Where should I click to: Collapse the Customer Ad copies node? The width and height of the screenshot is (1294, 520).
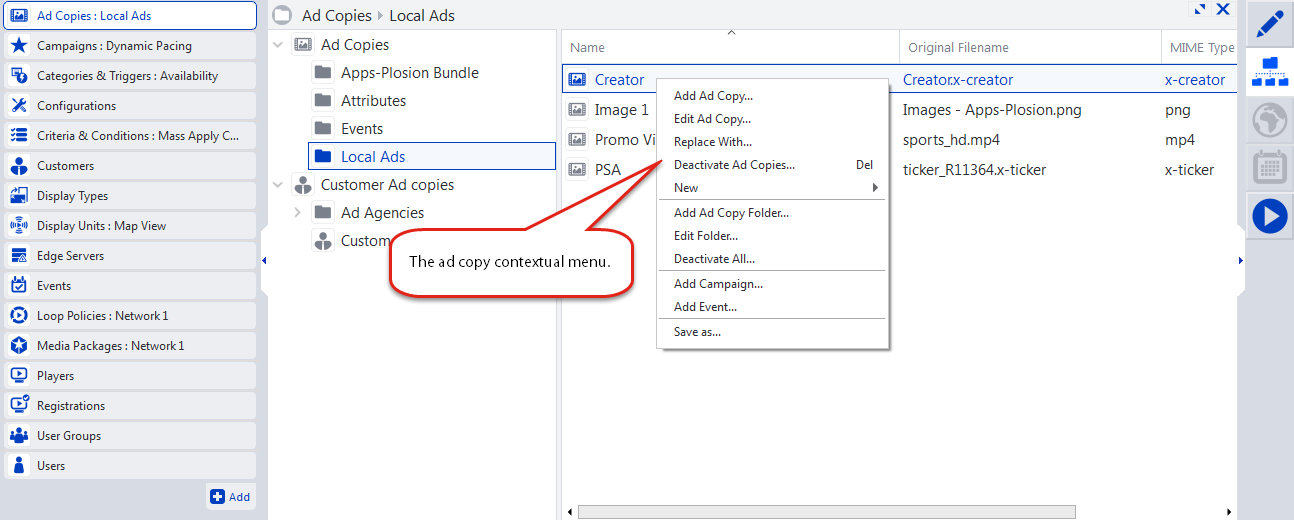coord(278,185)
